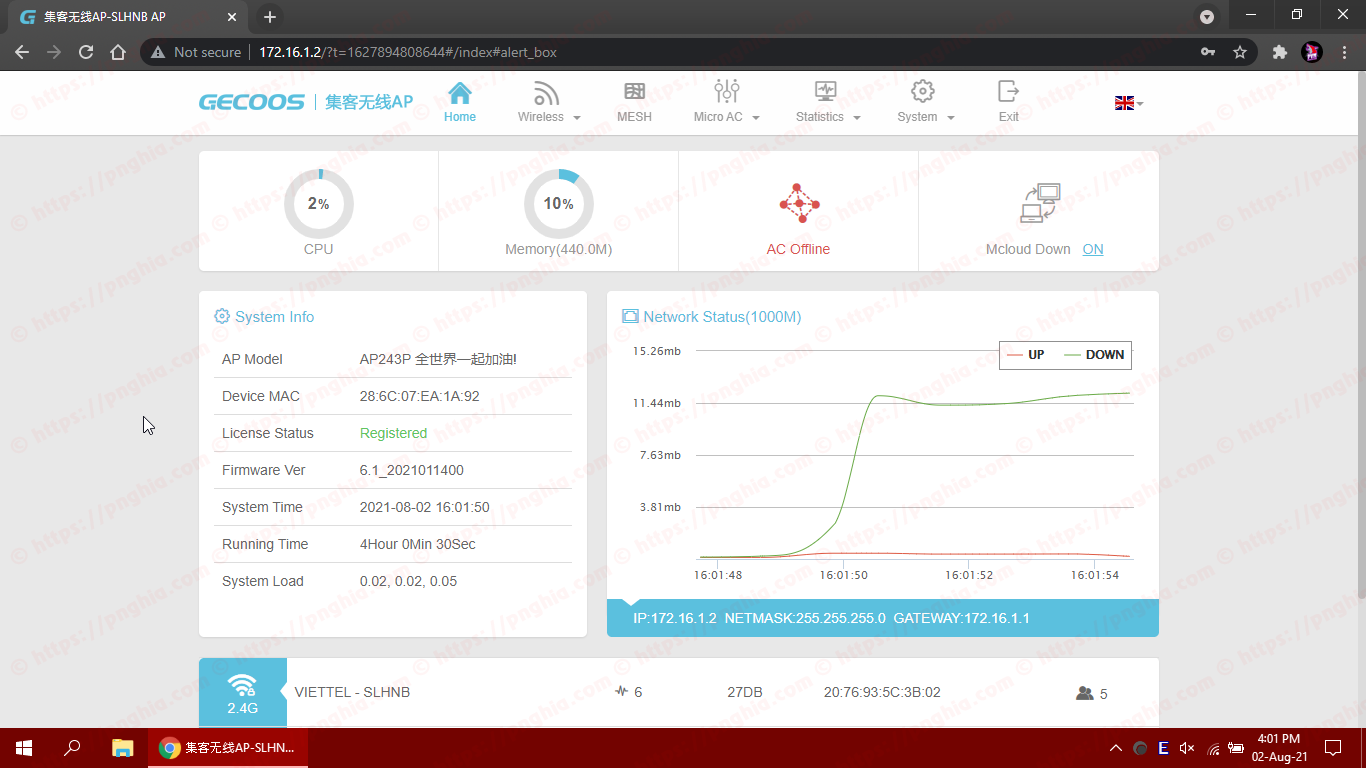This screenshot has width=1366, height=768.
Task: Open the Micro AC sliders icon
Action: tap(727, 92)
